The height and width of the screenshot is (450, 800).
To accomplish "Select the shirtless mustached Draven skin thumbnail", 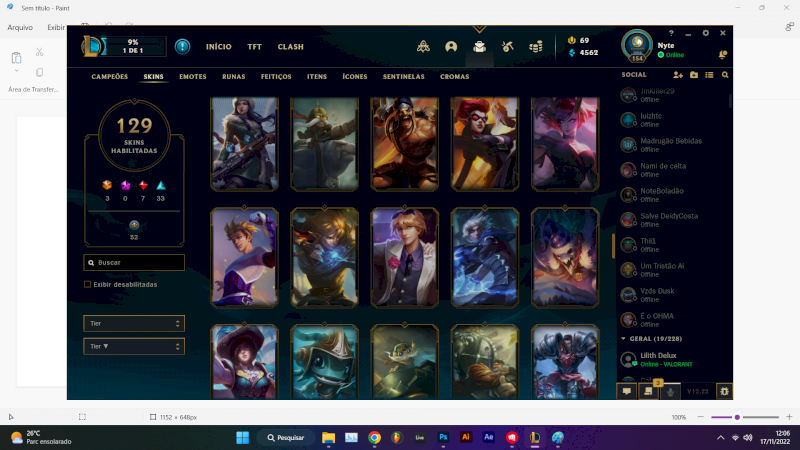I will pos(405,144).
